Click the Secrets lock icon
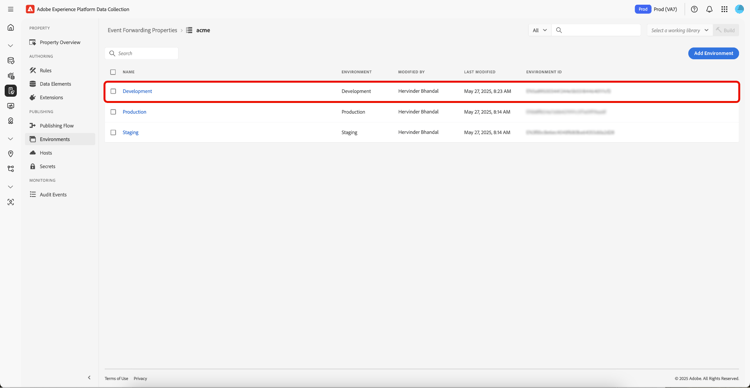The width and height of the screenshot is (750, 388). click(x=33, y=166)
